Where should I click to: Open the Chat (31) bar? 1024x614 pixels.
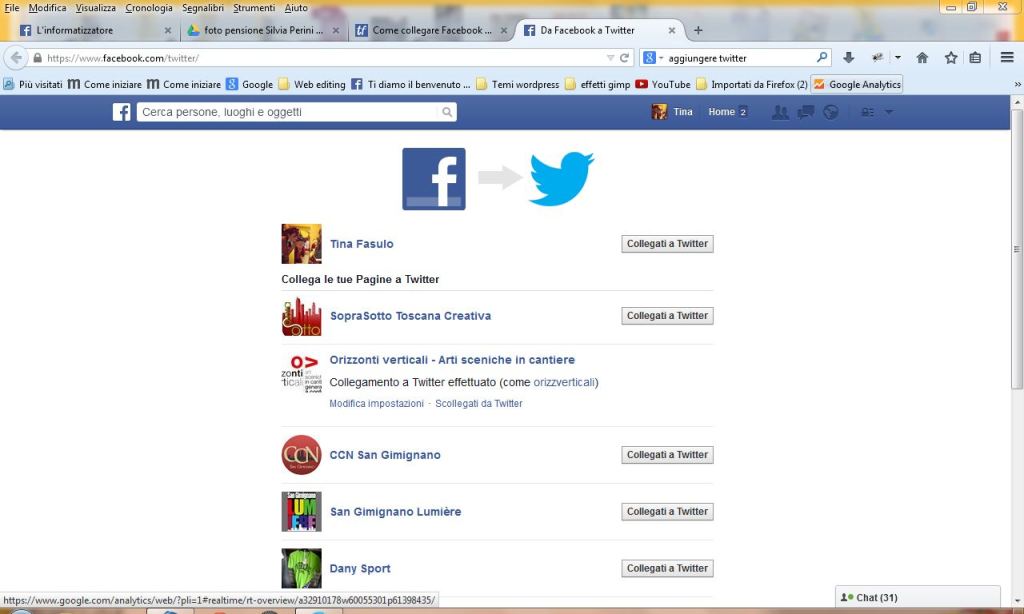point(918,597)
